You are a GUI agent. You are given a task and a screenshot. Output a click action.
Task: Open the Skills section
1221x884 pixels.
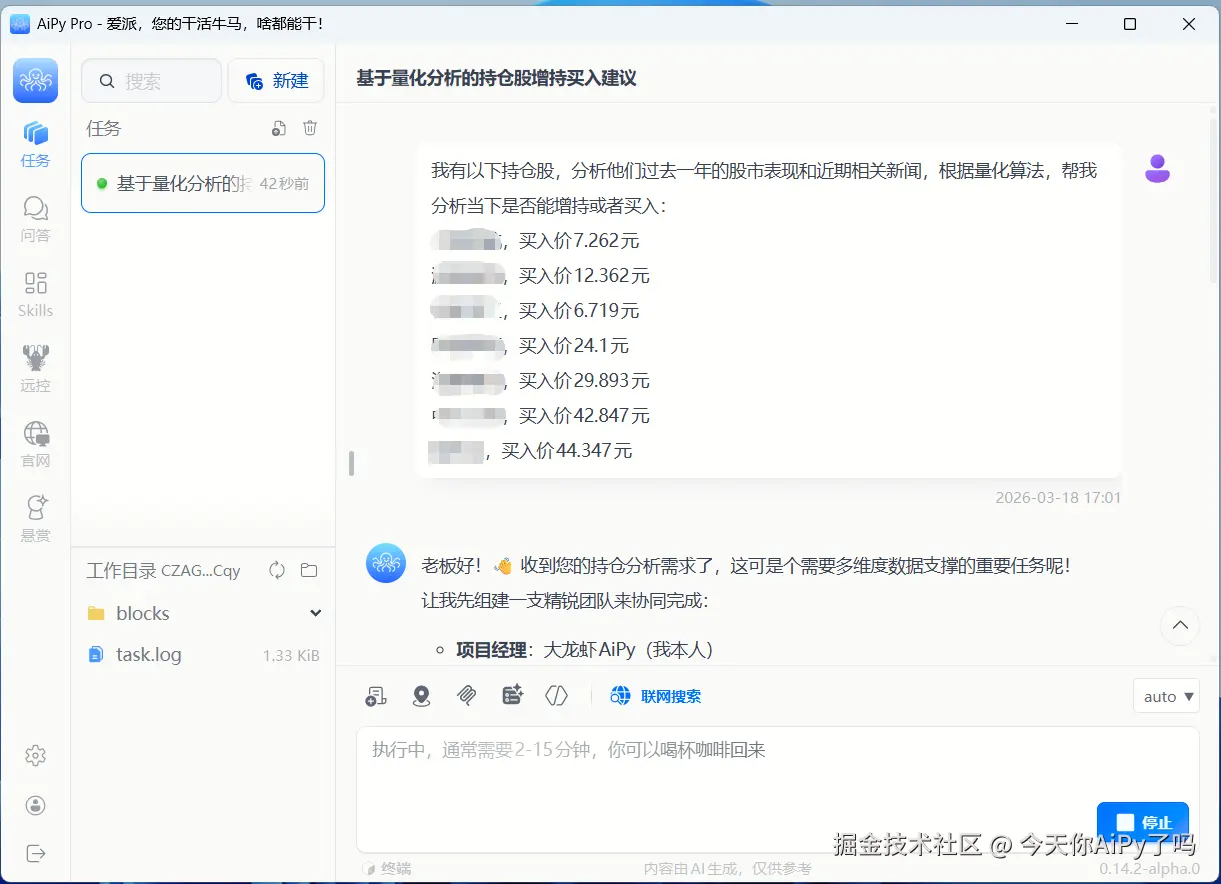(35, 294)
